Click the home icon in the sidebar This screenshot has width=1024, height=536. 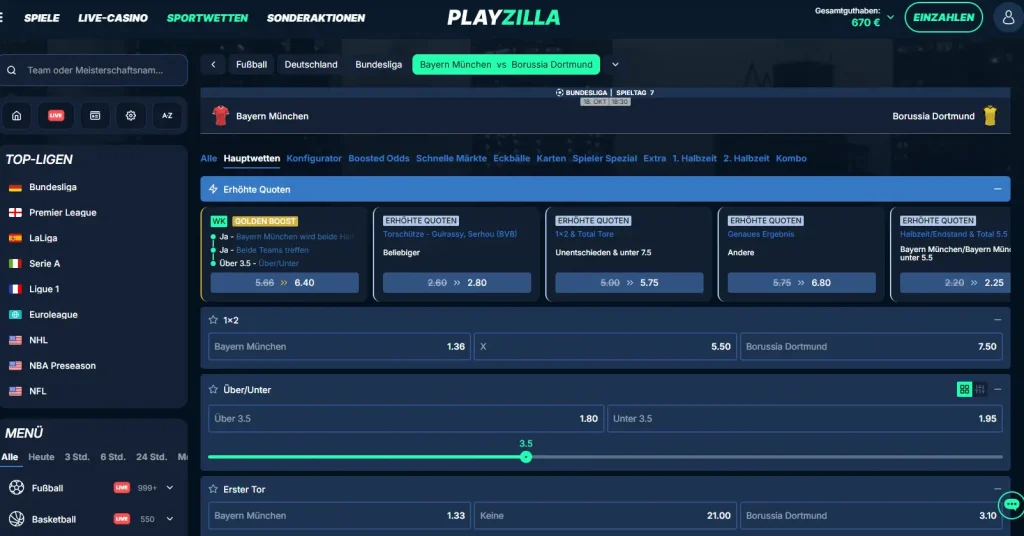[16, 116]
